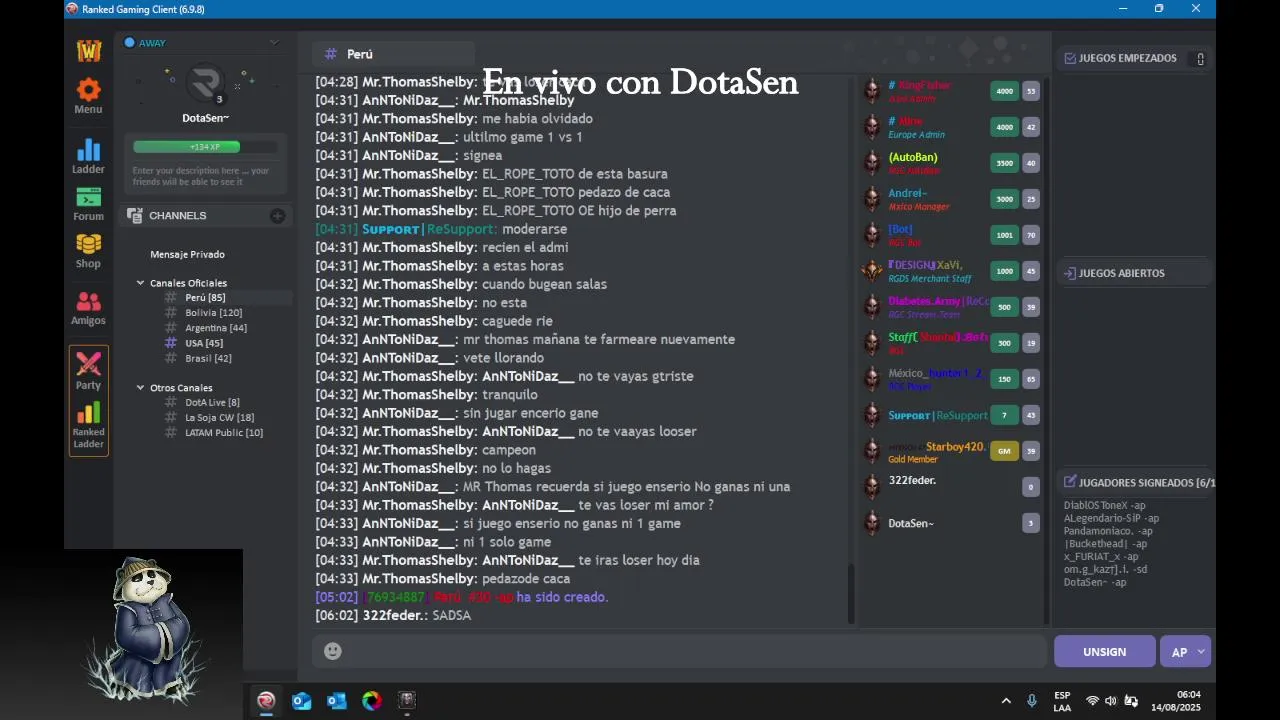Click the Juegos Empezados checkbox icon

pyautogui.click(x=1069, y=58)
